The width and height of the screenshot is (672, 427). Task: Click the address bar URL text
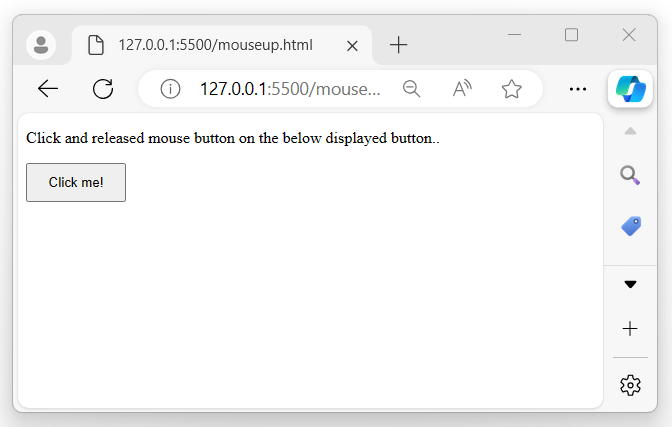point(290,89)
